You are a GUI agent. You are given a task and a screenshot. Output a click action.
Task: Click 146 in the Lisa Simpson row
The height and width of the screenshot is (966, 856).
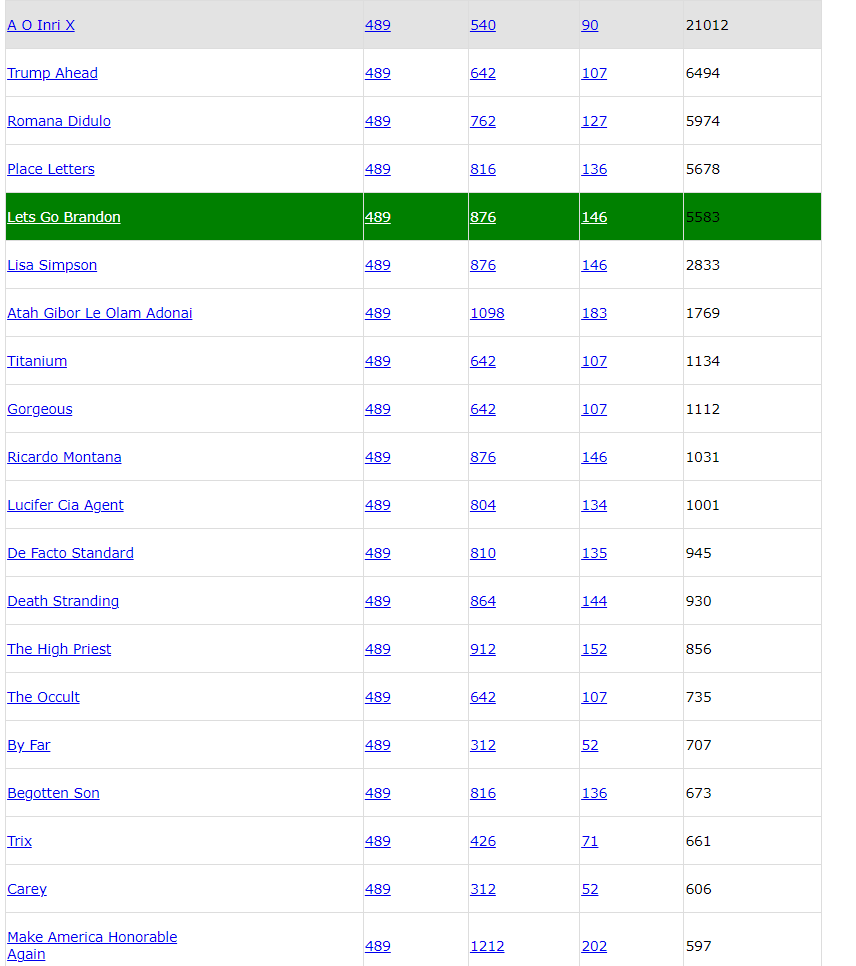point(594,266)
